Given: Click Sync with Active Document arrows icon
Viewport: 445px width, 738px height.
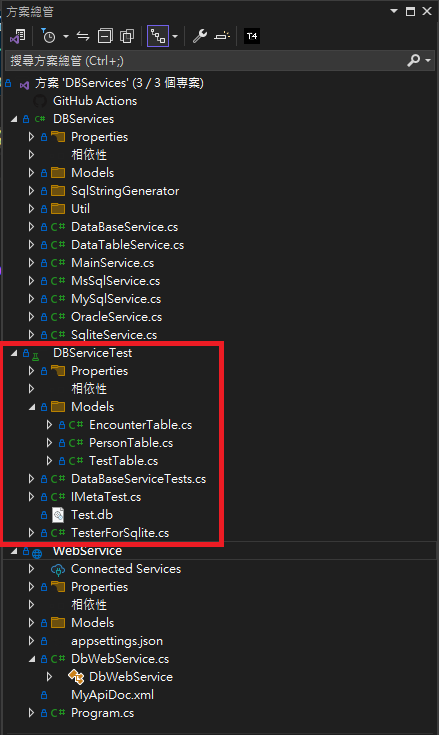Looking at the screenshot, I should (83, 36).
